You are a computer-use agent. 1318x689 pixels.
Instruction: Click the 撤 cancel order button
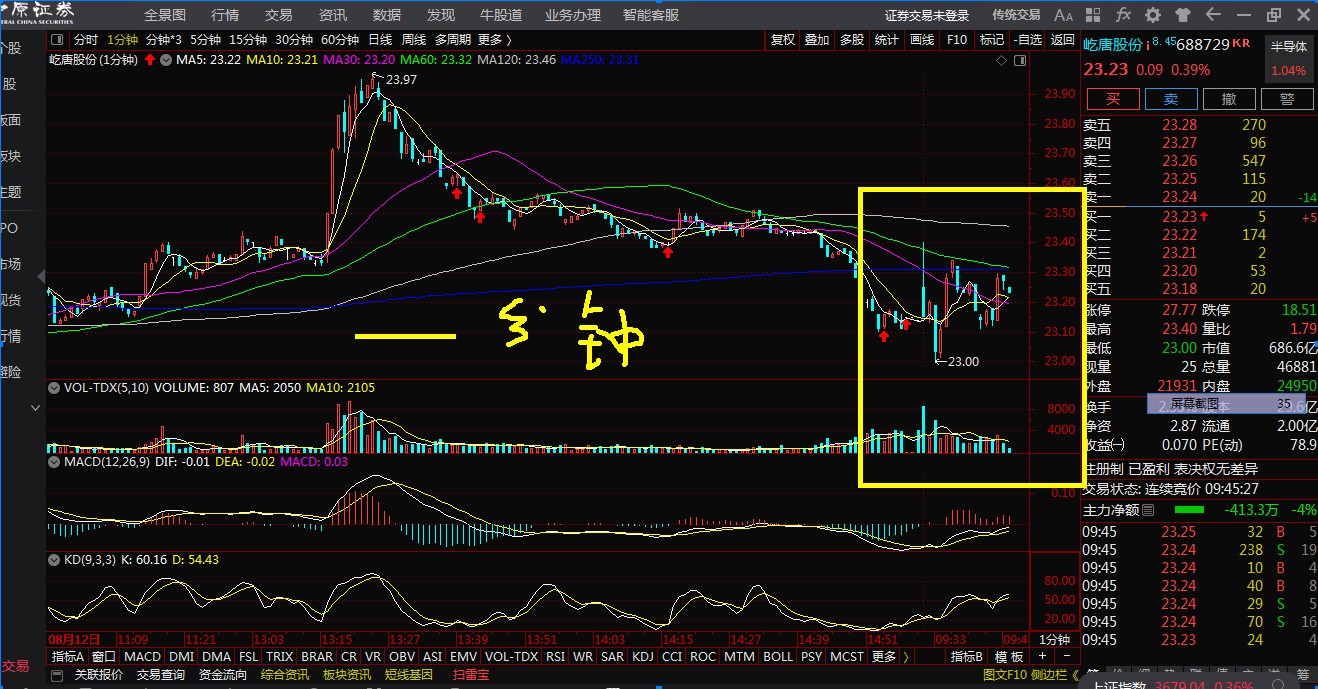[x=1229, y=99]
